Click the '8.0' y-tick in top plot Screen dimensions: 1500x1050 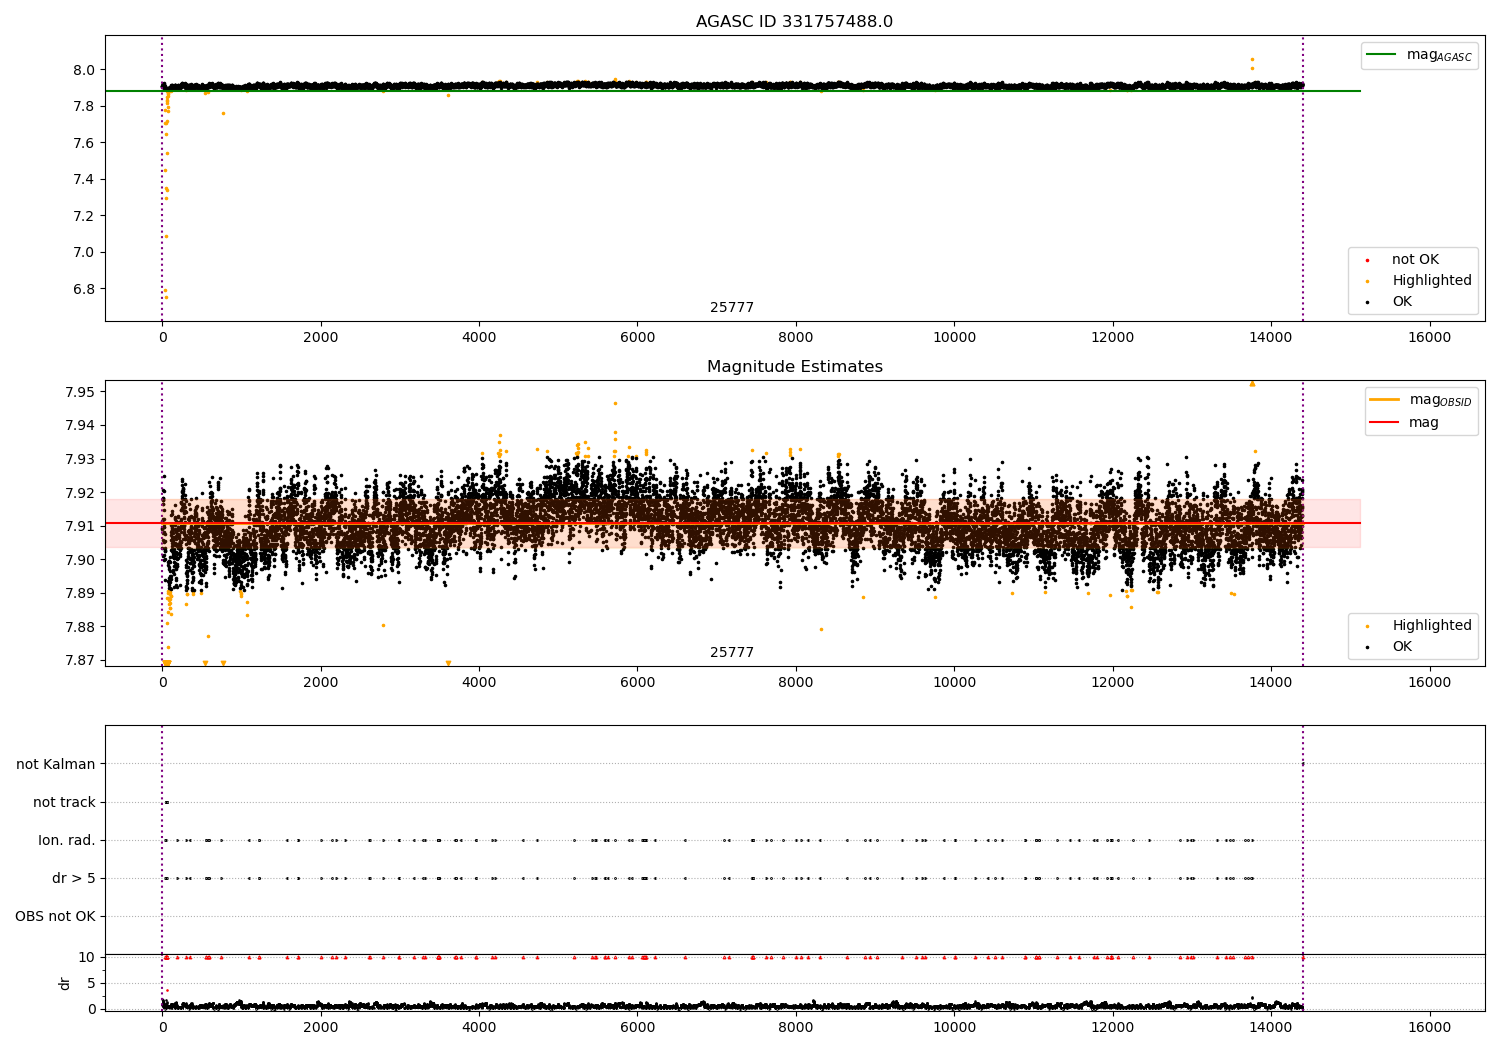pyautogui.click(x=83, y=71)
